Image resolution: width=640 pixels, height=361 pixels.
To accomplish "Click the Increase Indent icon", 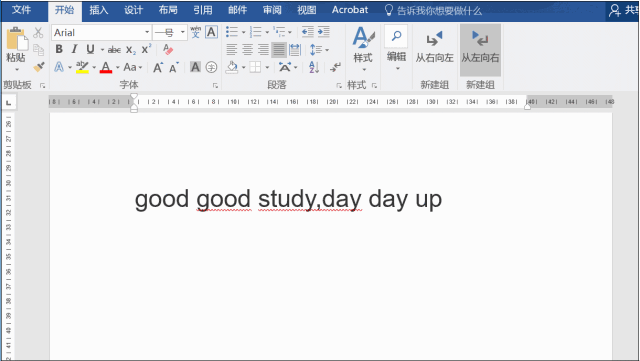I will pyautogui.click(x=324, y=32).
